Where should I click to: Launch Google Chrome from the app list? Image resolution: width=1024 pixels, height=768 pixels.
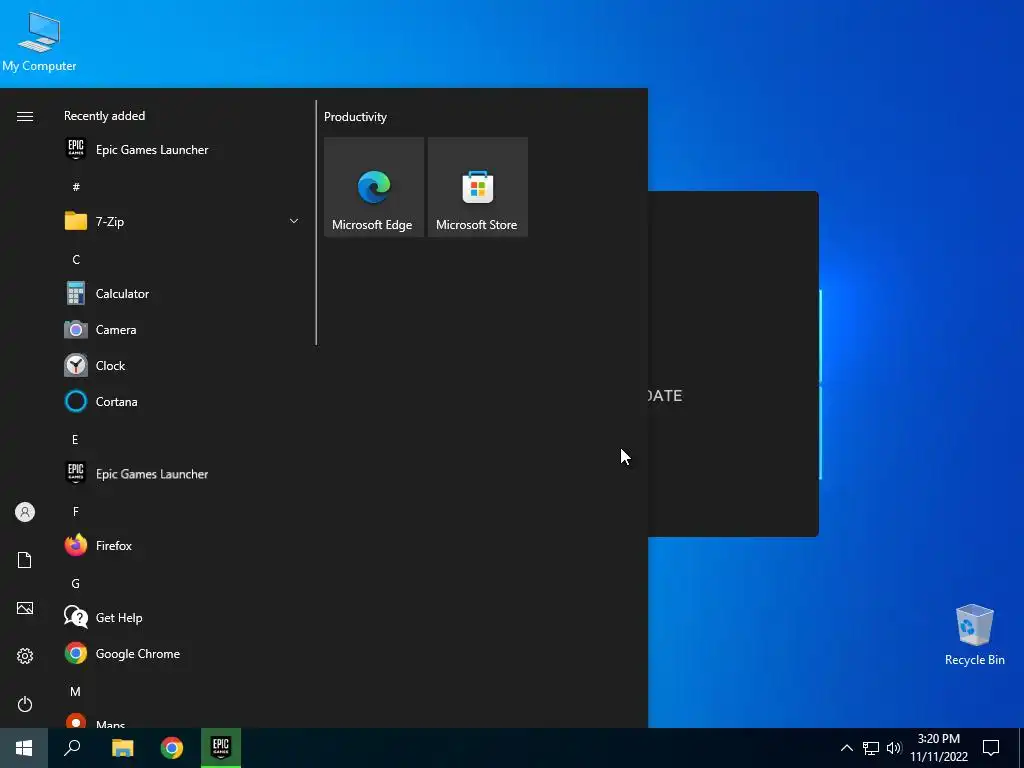point(182,654)
